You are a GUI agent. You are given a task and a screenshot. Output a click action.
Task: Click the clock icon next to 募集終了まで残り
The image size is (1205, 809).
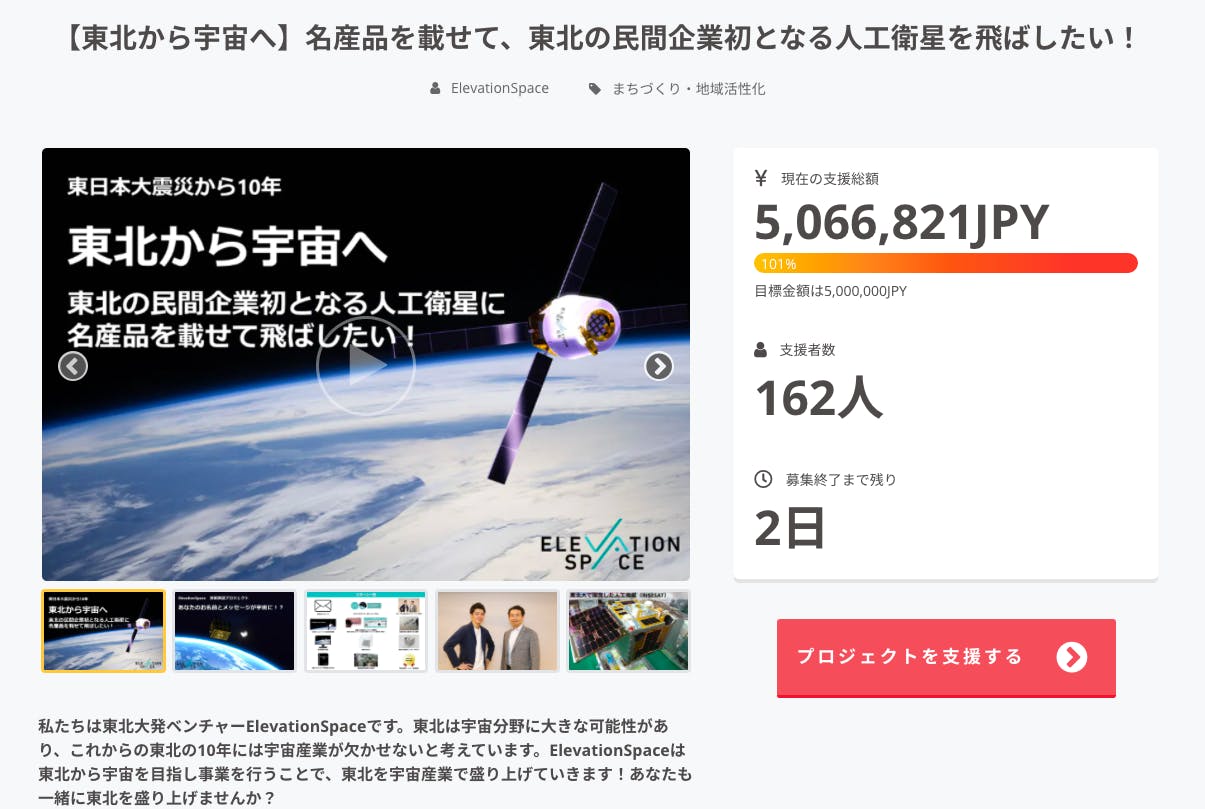click(763, 479)
